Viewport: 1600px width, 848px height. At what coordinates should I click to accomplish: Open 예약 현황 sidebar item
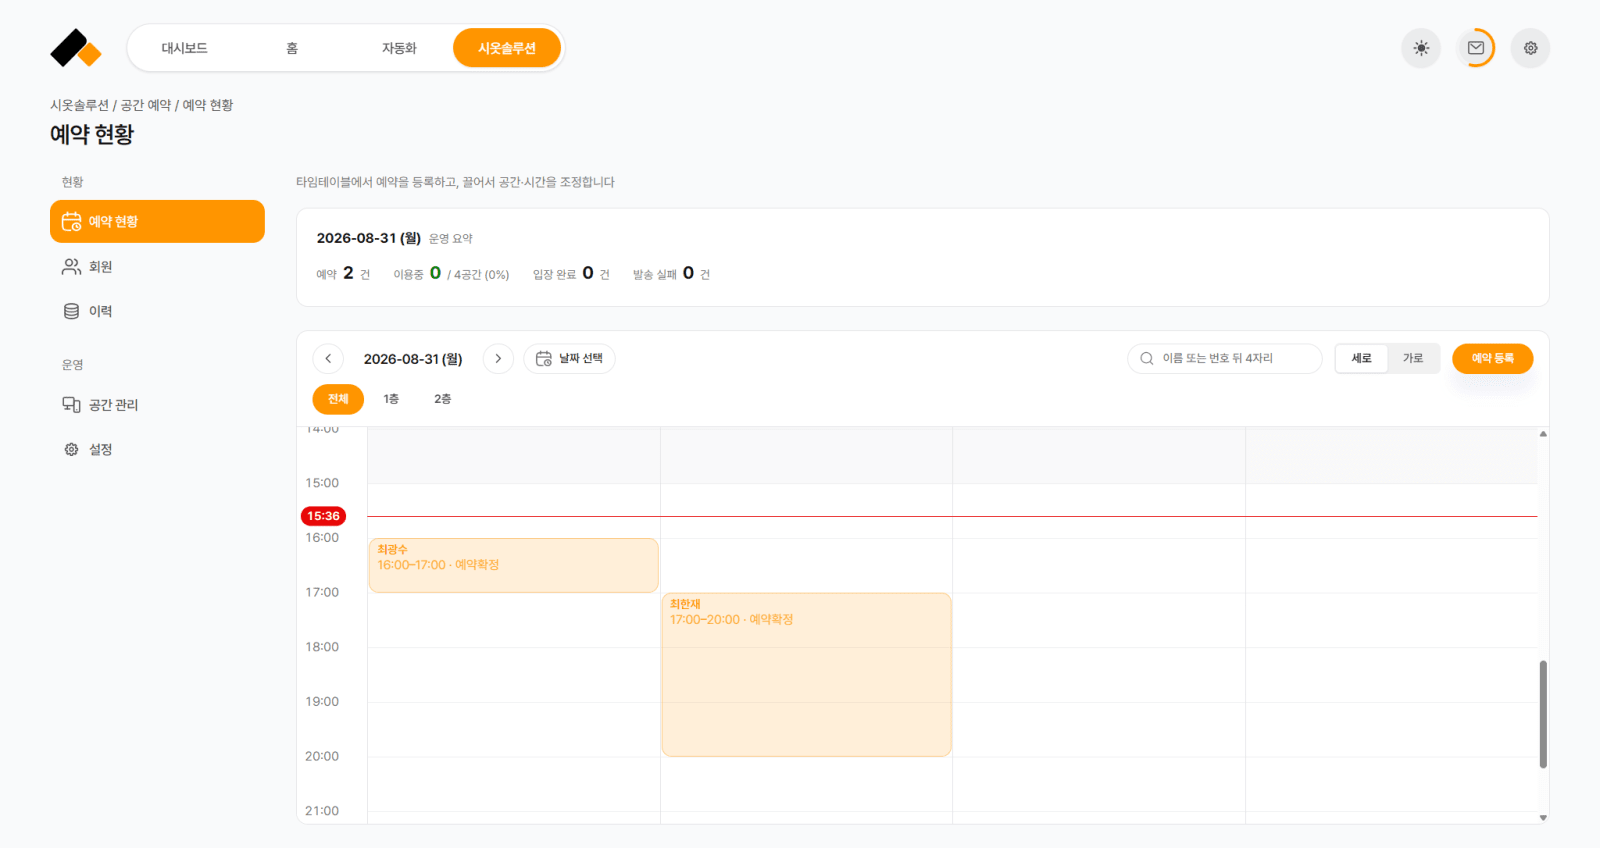tap(157, 221)
